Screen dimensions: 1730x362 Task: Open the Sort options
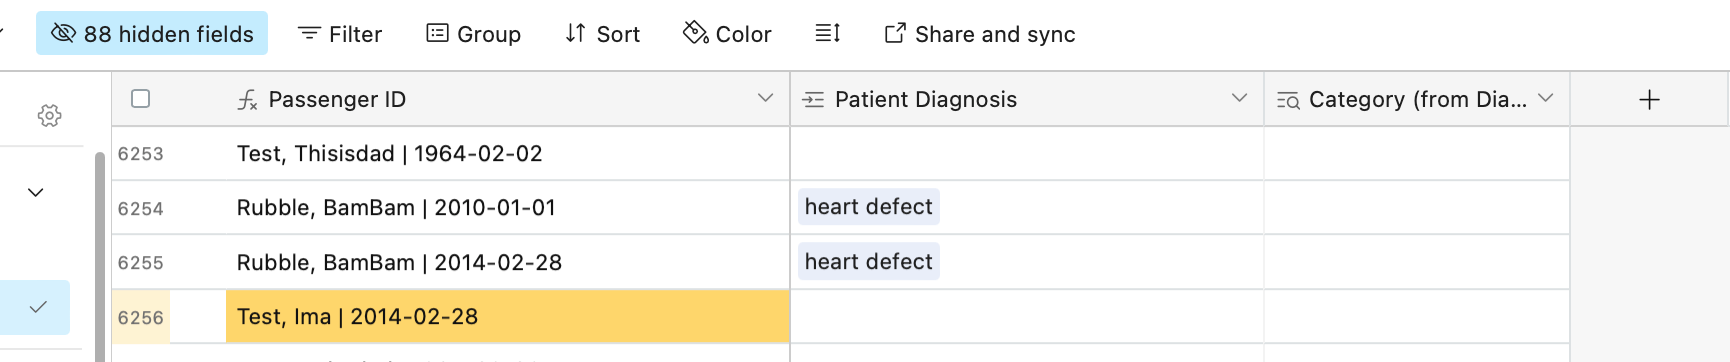click(602, 34)
